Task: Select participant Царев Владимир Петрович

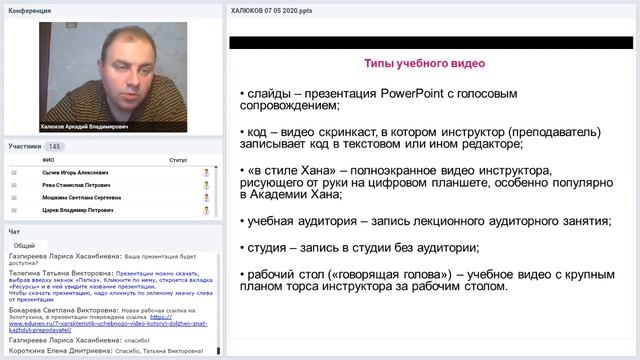Action: pos(78,211)
